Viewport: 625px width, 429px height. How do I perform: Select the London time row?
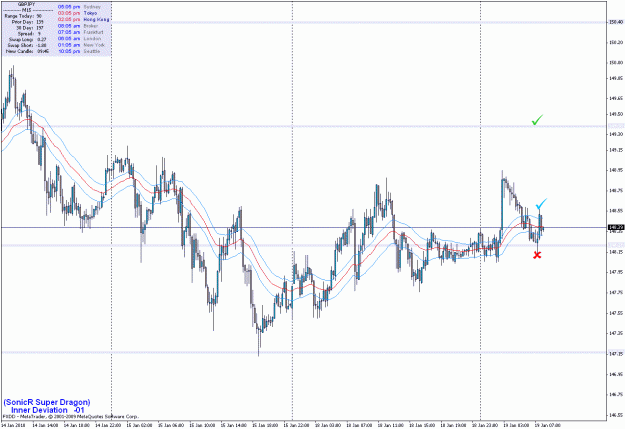click(x=79, y=39)
